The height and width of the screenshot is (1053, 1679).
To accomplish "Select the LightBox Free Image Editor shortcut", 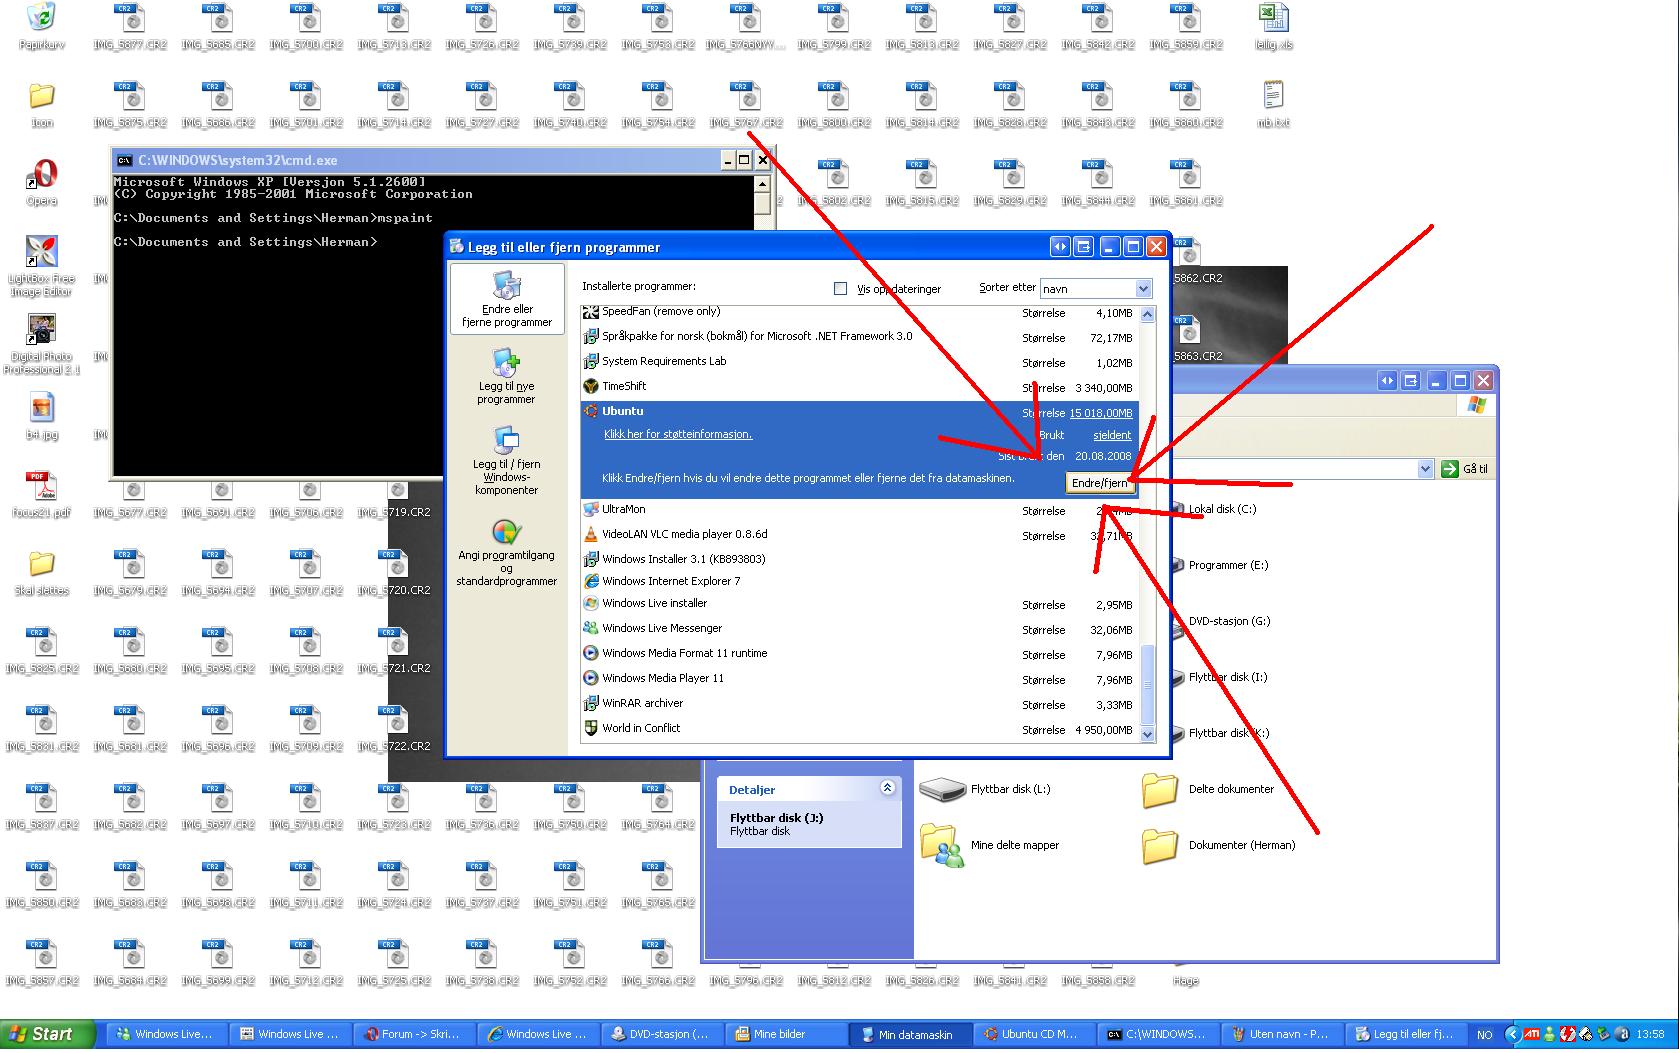I will click(x=42, y=266).
